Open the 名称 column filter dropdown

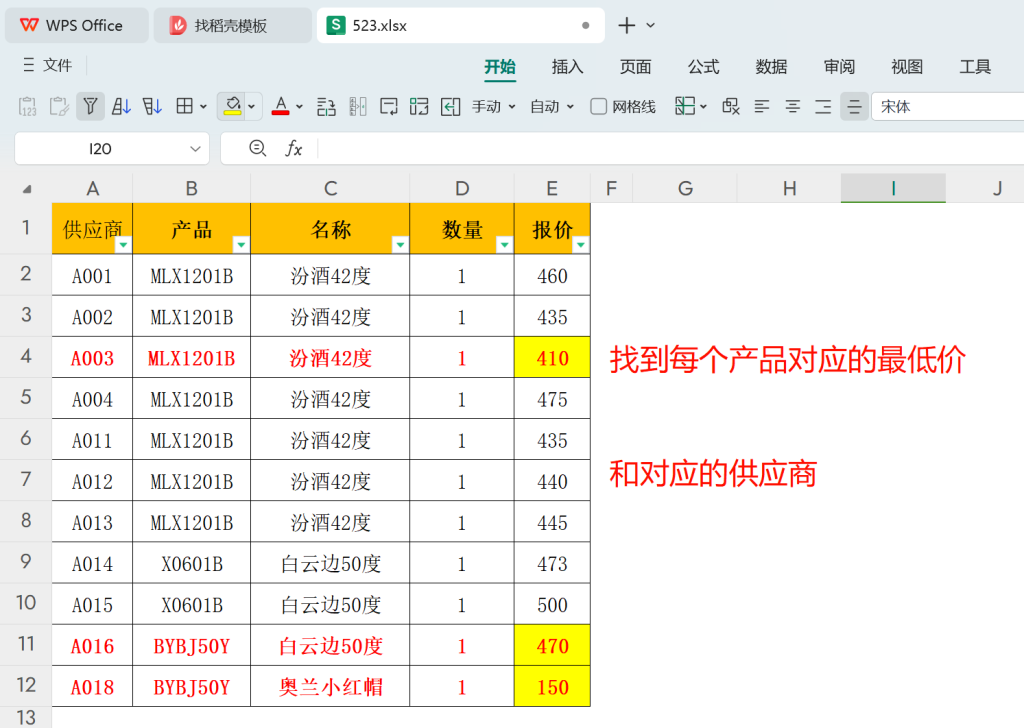400,244
